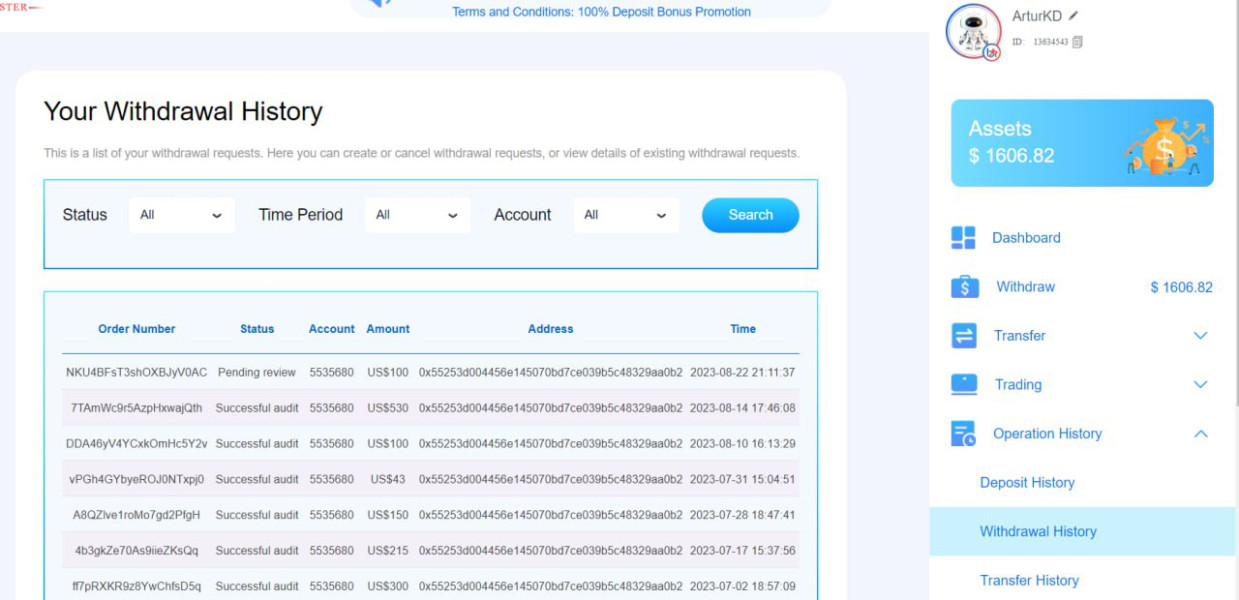
Task: Click the pencil icon beside ArturKD username
Action: coord(1074,16)
